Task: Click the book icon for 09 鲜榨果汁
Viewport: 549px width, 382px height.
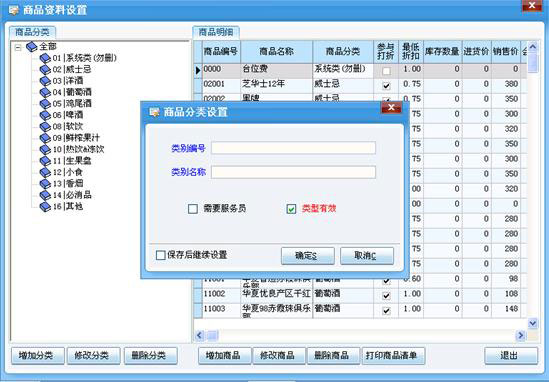Action: [x=45, y=138]
